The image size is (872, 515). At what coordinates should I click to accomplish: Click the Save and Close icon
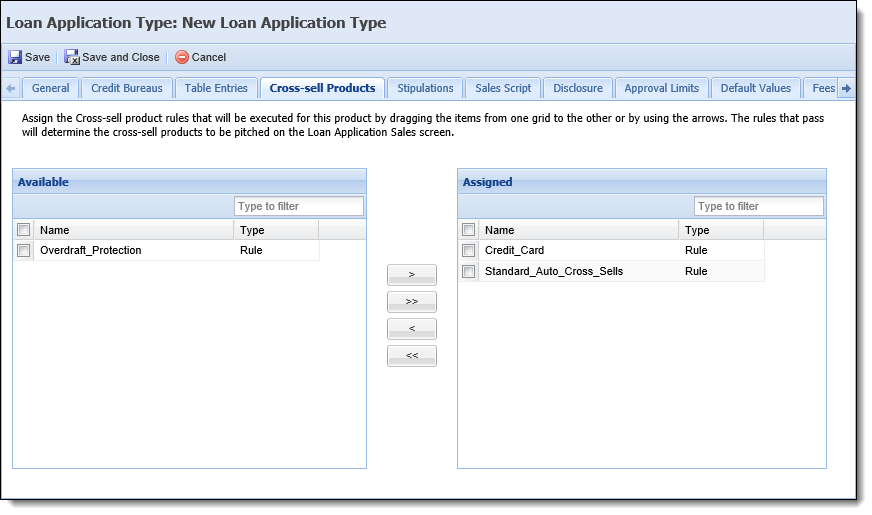72,57
